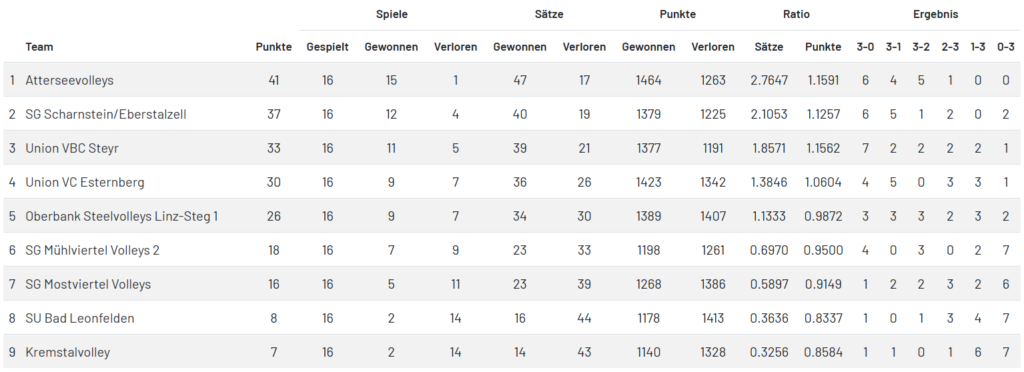Click the Gespielt column header

(327, 47)
